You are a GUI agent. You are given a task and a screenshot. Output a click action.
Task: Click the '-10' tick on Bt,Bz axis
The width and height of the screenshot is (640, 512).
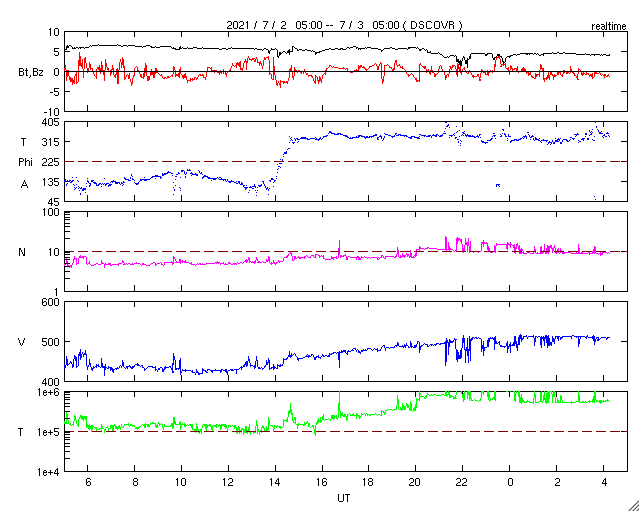[51, 112]
